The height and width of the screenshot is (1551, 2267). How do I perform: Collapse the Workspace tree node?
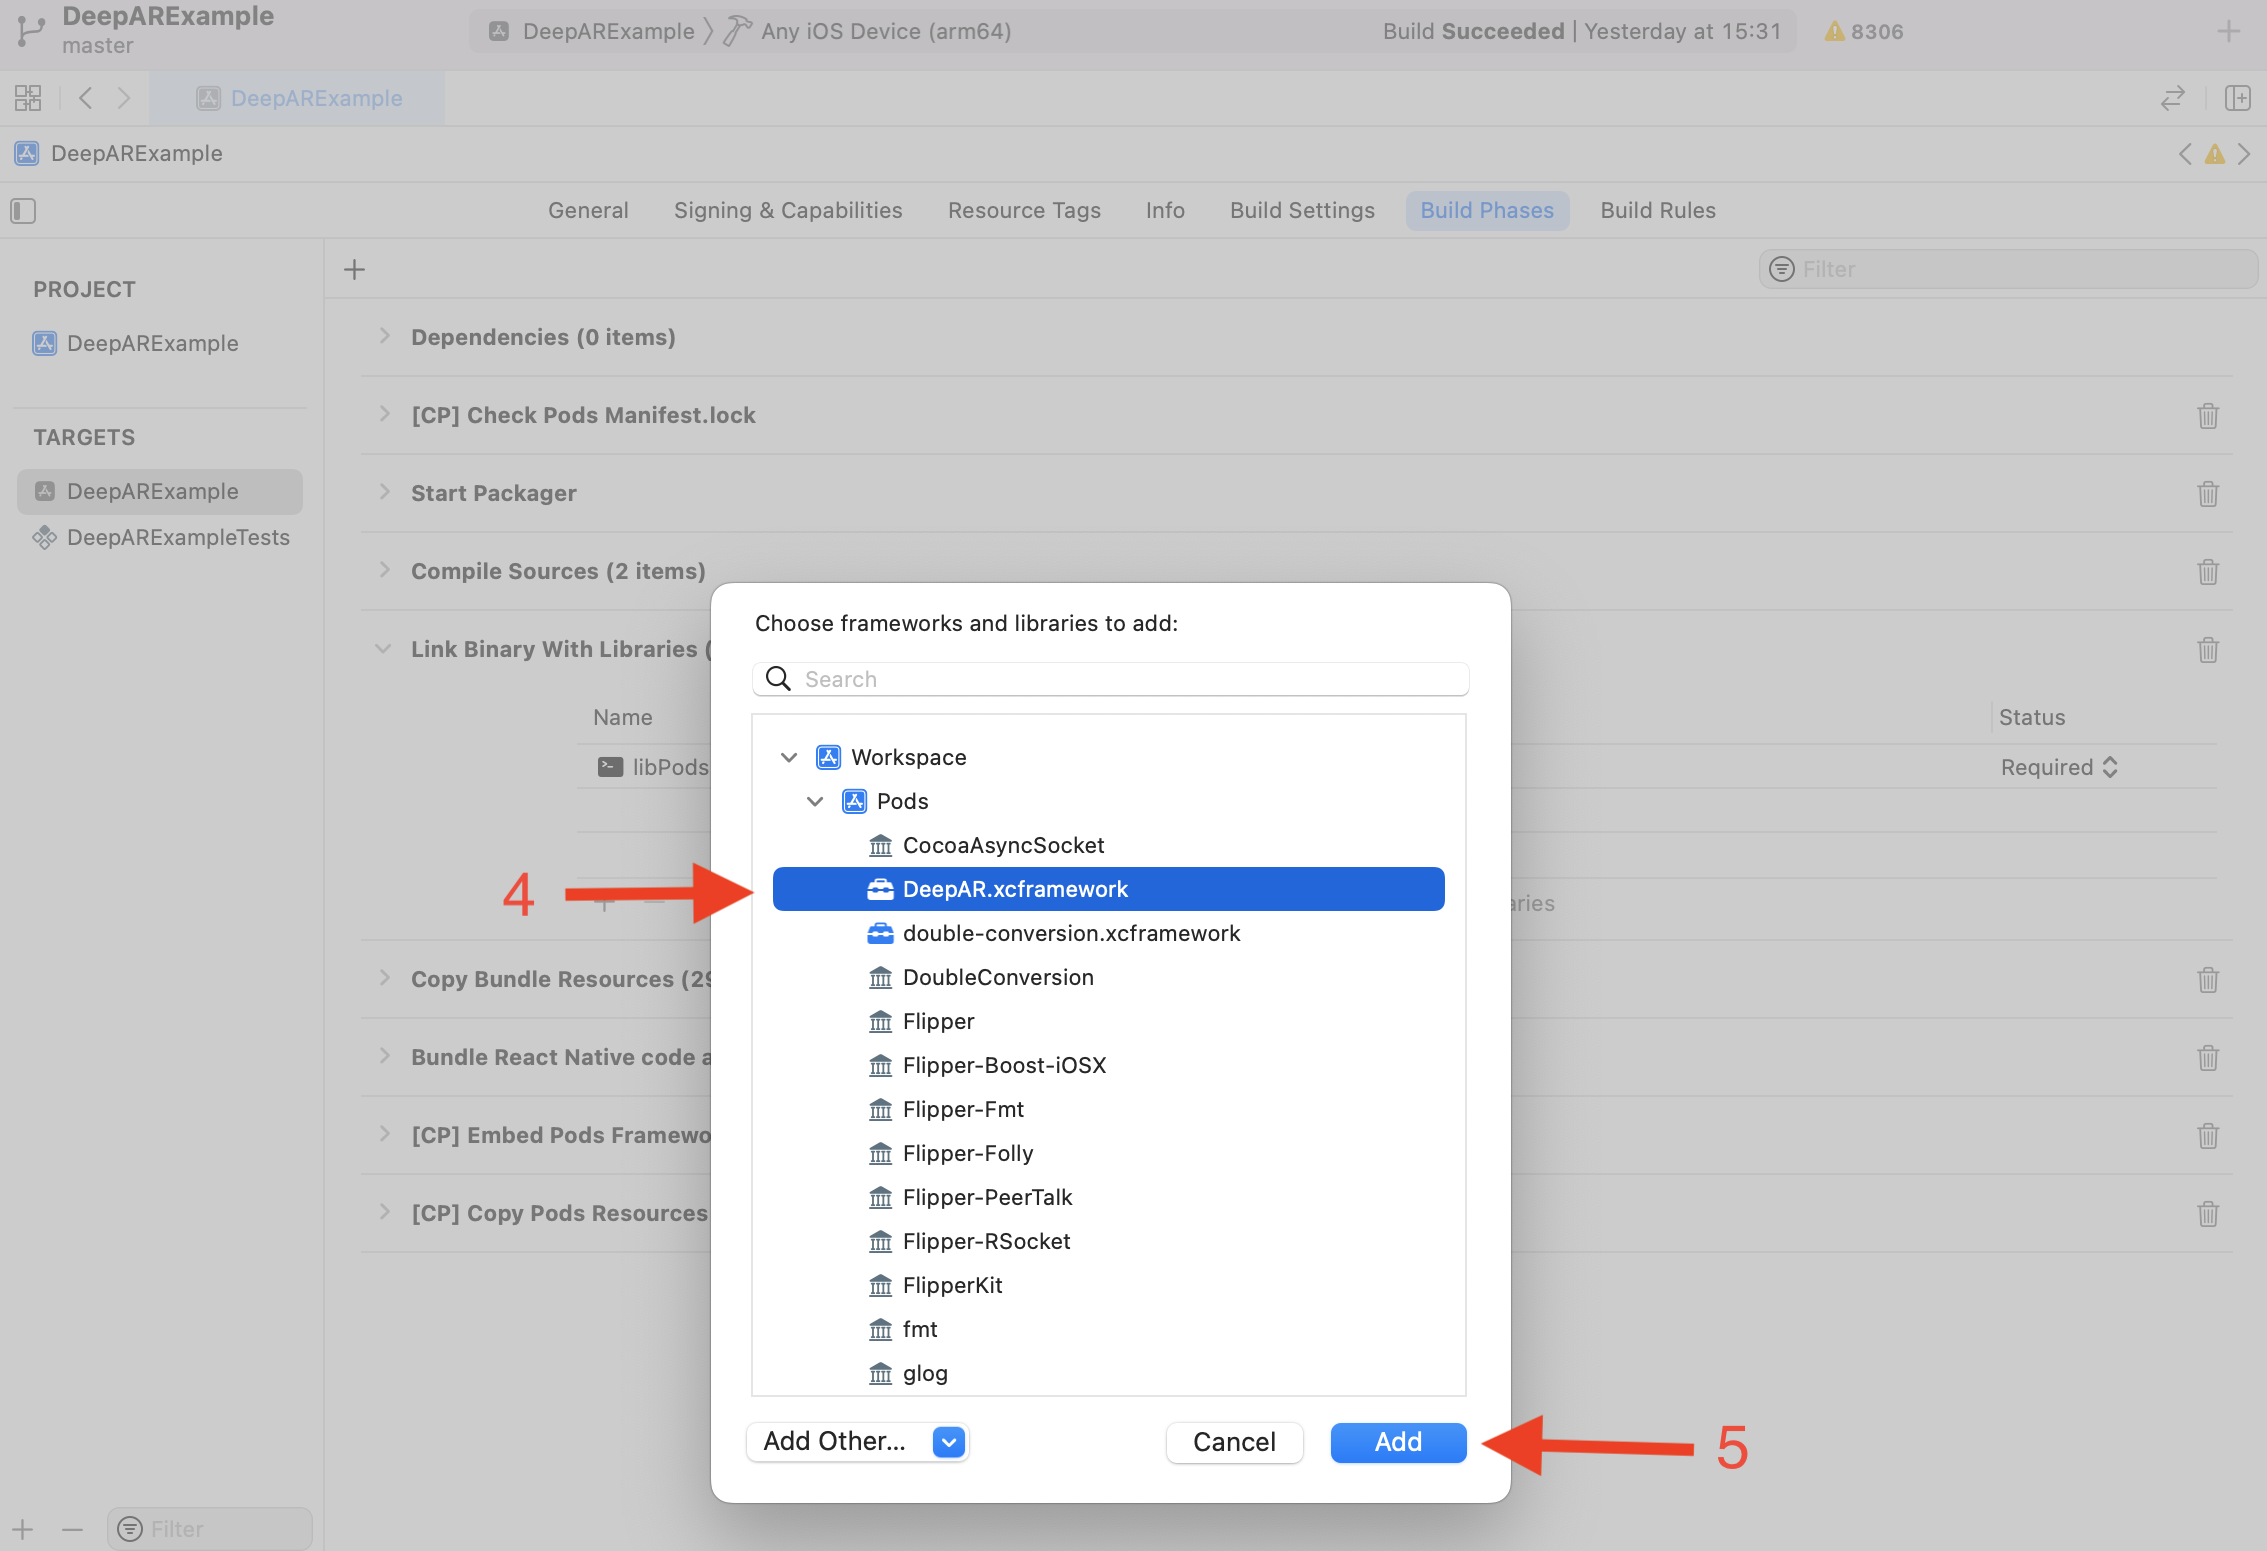tap(789, 757)
